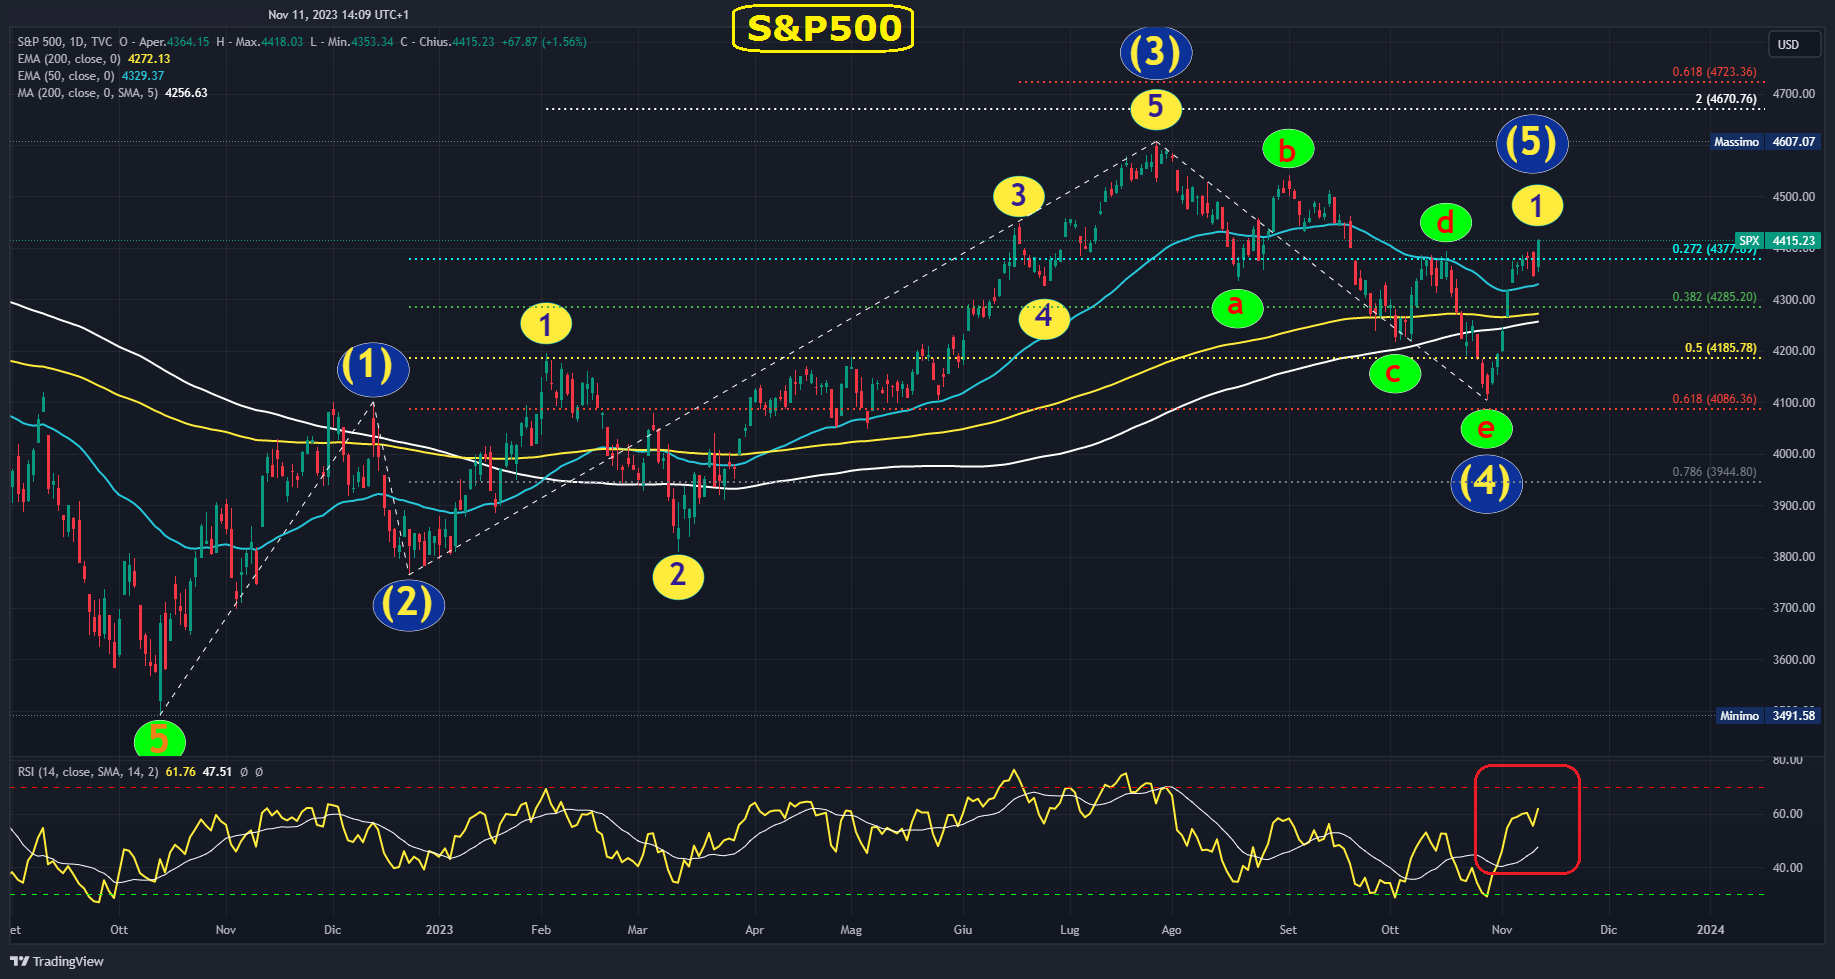Image resolution: width=1835 pixels, height=979 pixels.
Task: Select the S&P 500, 1D, TVC legend title
Action: click(x=65, y=42)
